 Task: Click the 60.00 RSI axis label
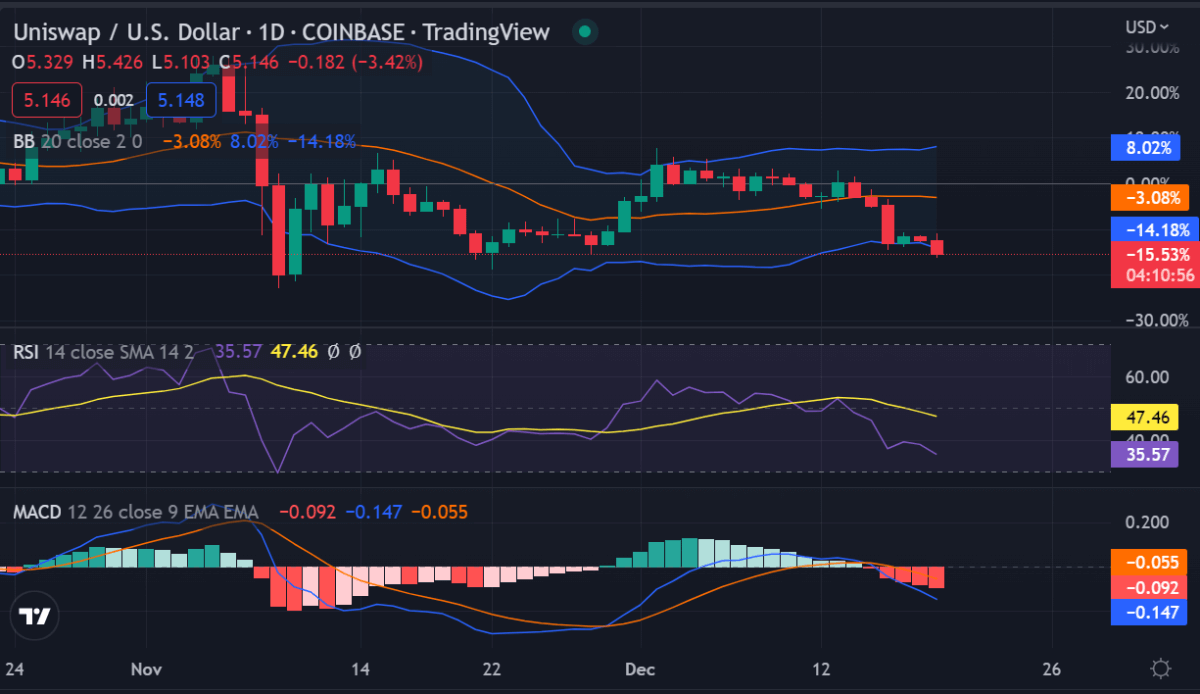[x=1148, y=377]
